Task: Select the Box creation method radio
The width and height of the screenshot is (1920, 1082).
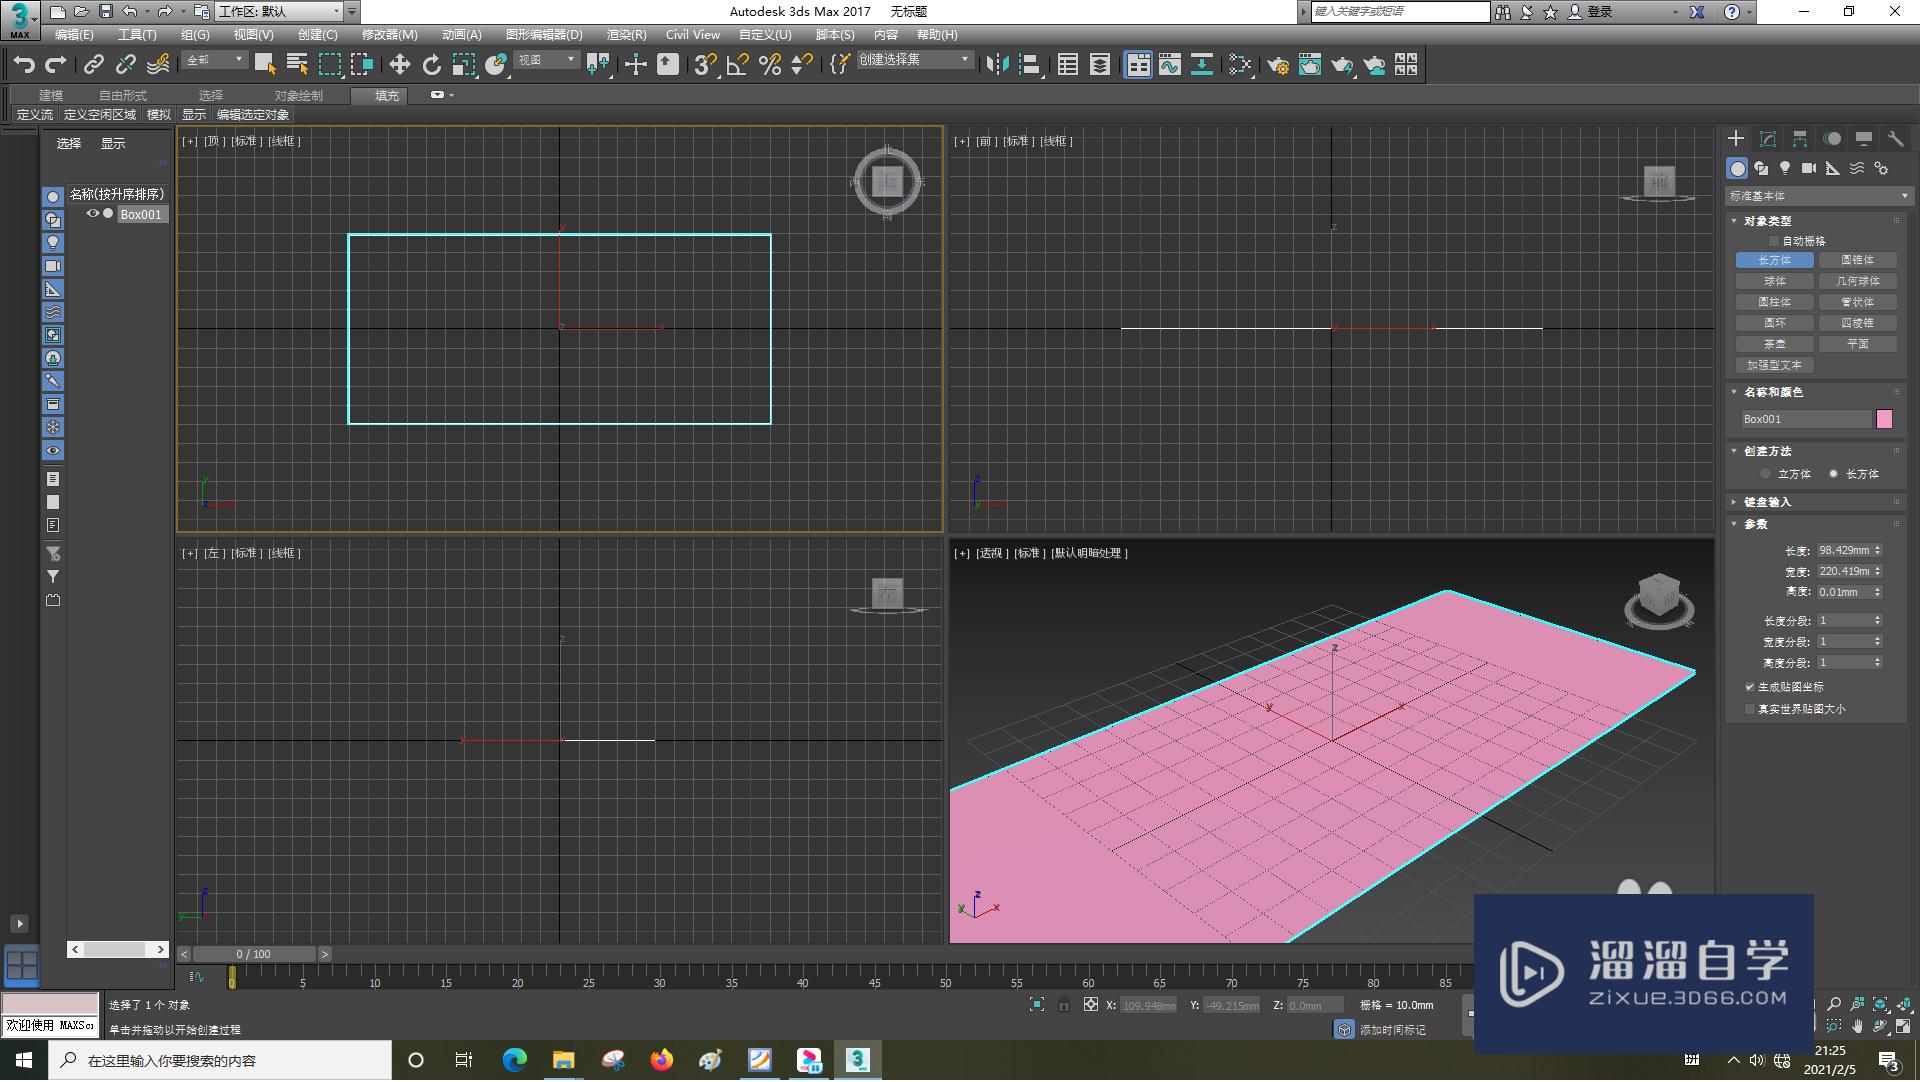Action: [1833, 474]
